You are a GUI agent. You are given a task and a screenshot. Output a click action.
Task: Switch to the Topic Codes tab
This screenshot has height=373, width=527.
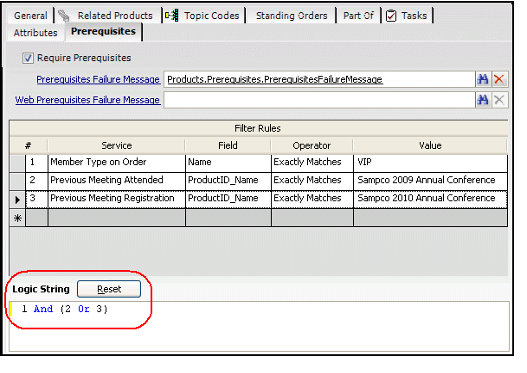coord(205,15)
